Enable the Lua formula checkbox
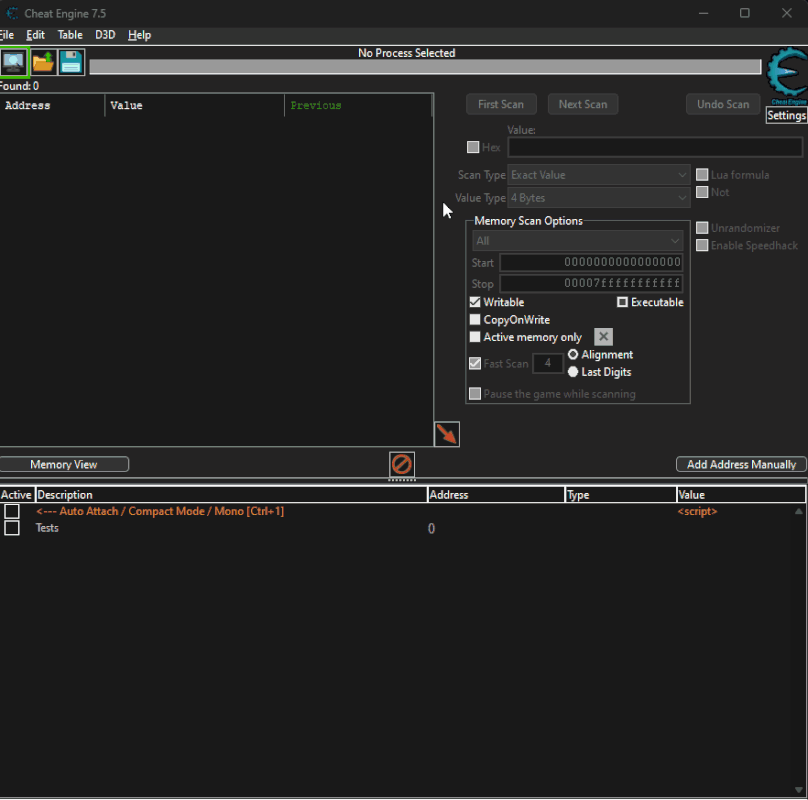Viewport: 808px width, 800px height. [702, 175]
